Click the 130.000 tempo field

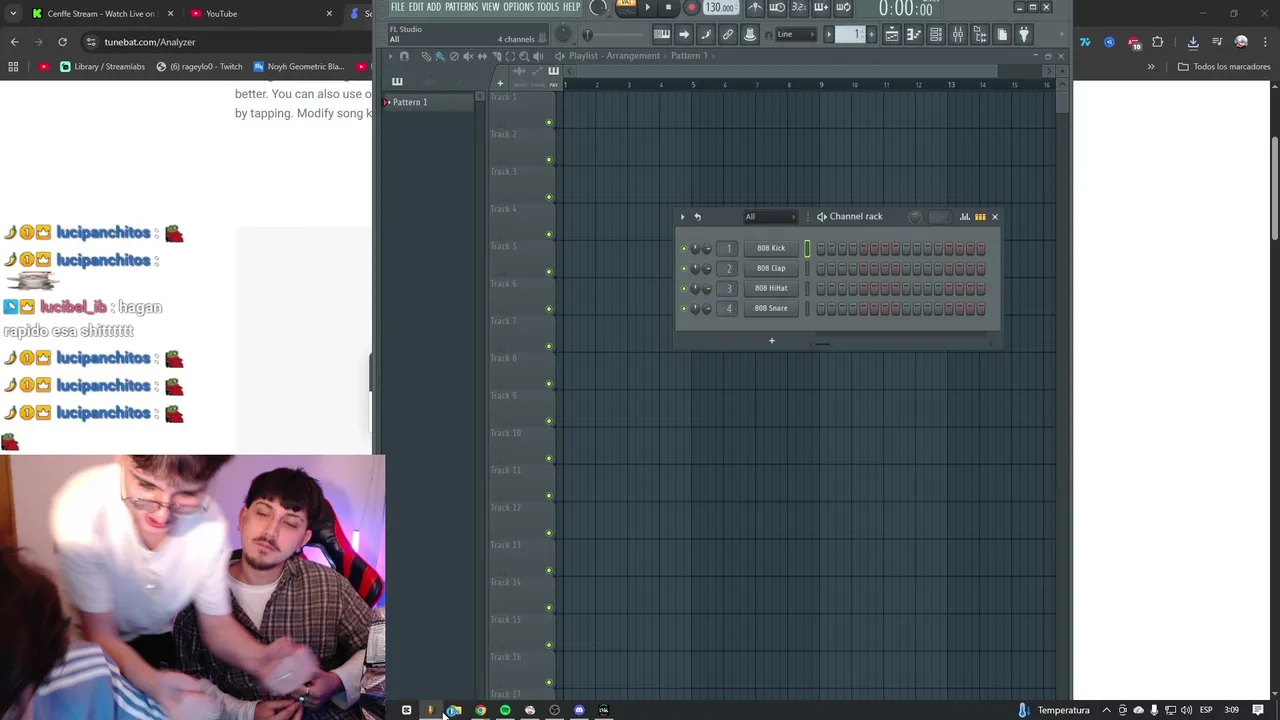point(720,7)
